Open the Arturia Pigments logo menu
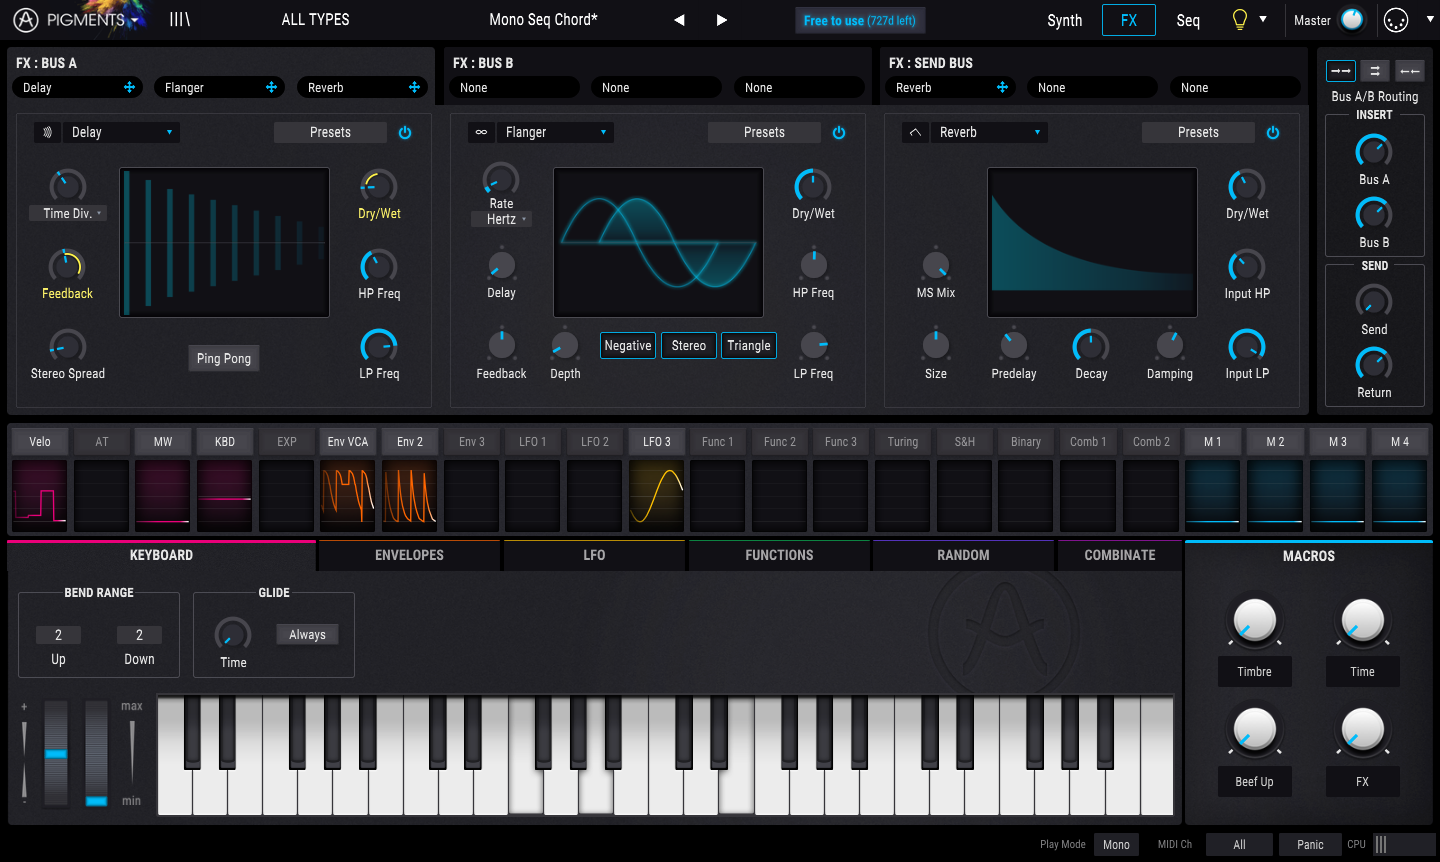The height and width of the screenshot is (862, 1440). tap(70, 20)
